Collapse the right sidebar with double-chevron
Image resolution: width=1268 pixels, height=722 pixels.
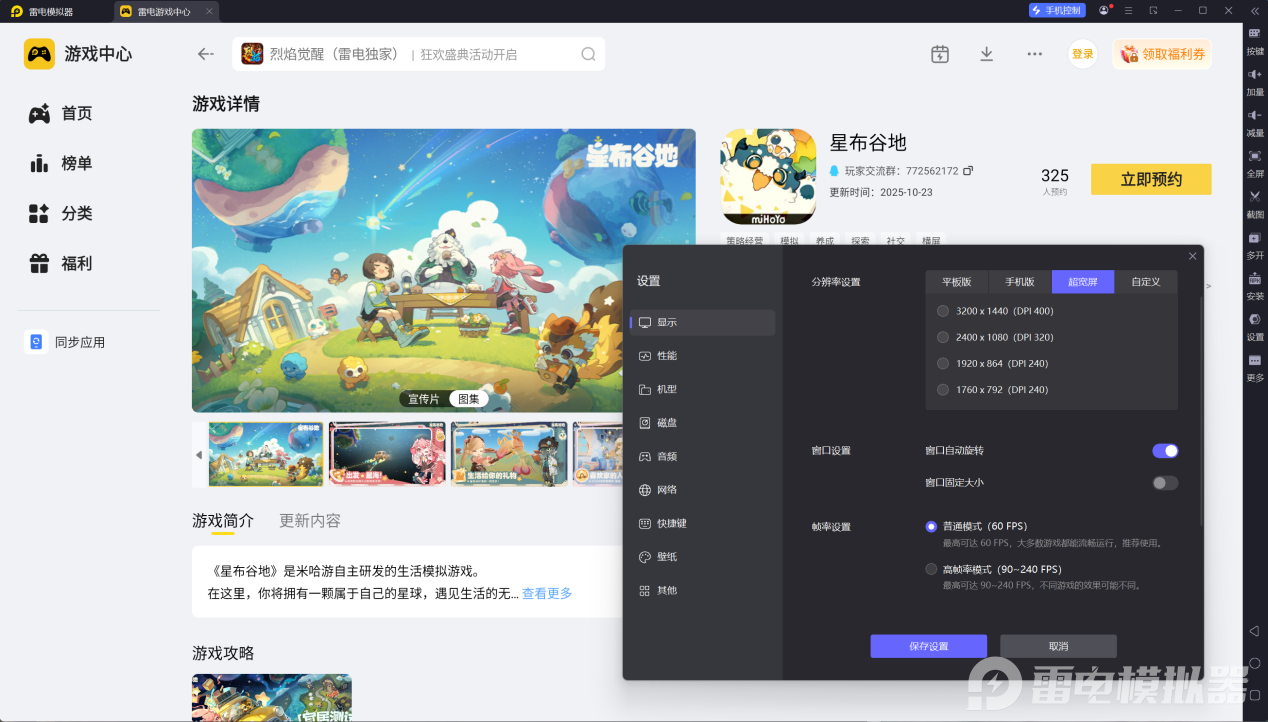(x=1254, y=11)
